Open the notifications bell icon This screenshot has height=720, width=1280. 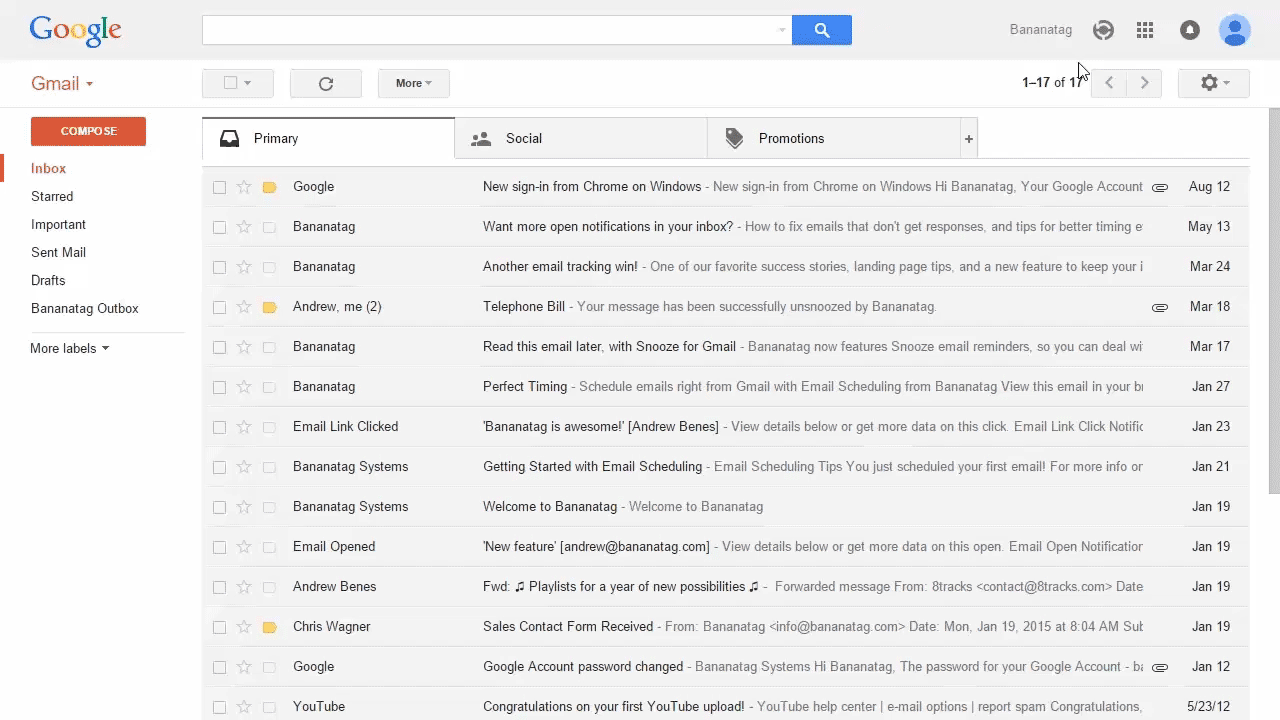(1189, 30)
